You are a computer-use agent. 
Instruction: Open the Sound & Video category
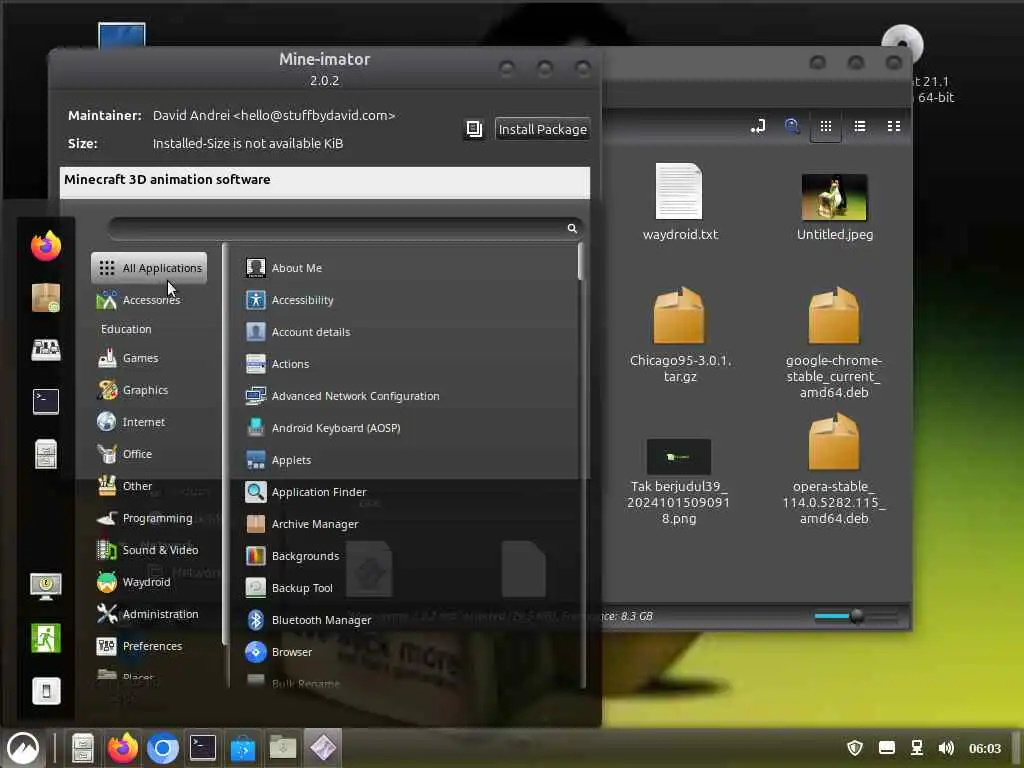click(x=149, y=550)
